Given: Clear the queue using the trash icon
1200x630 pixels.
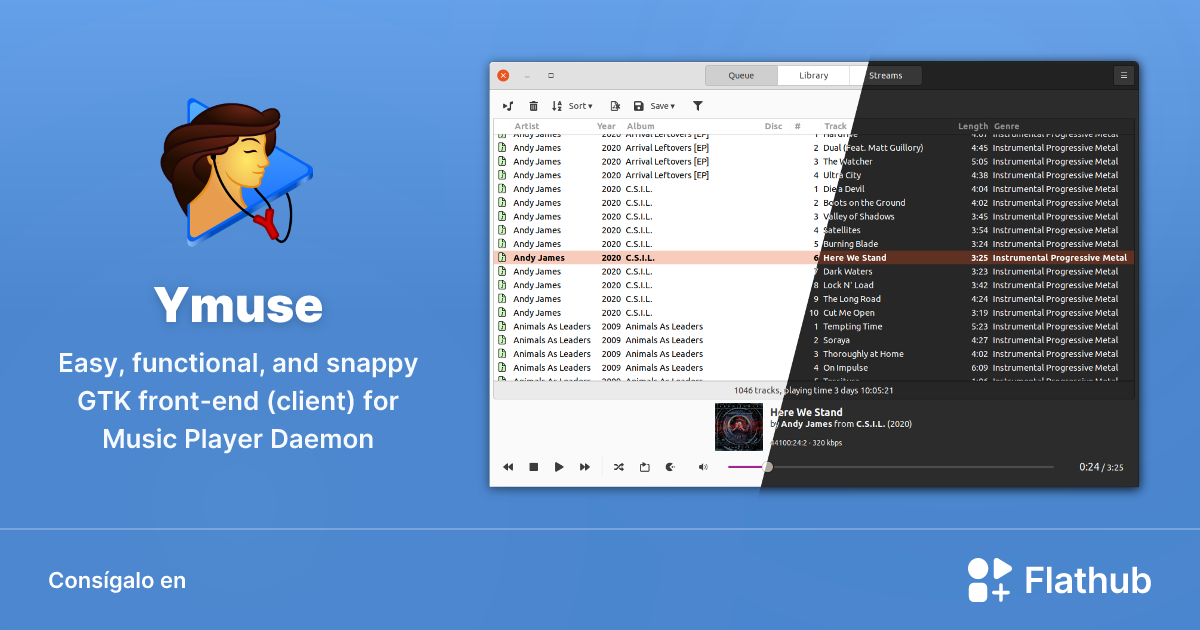Looking at the screenshot, I should [533, 105].
